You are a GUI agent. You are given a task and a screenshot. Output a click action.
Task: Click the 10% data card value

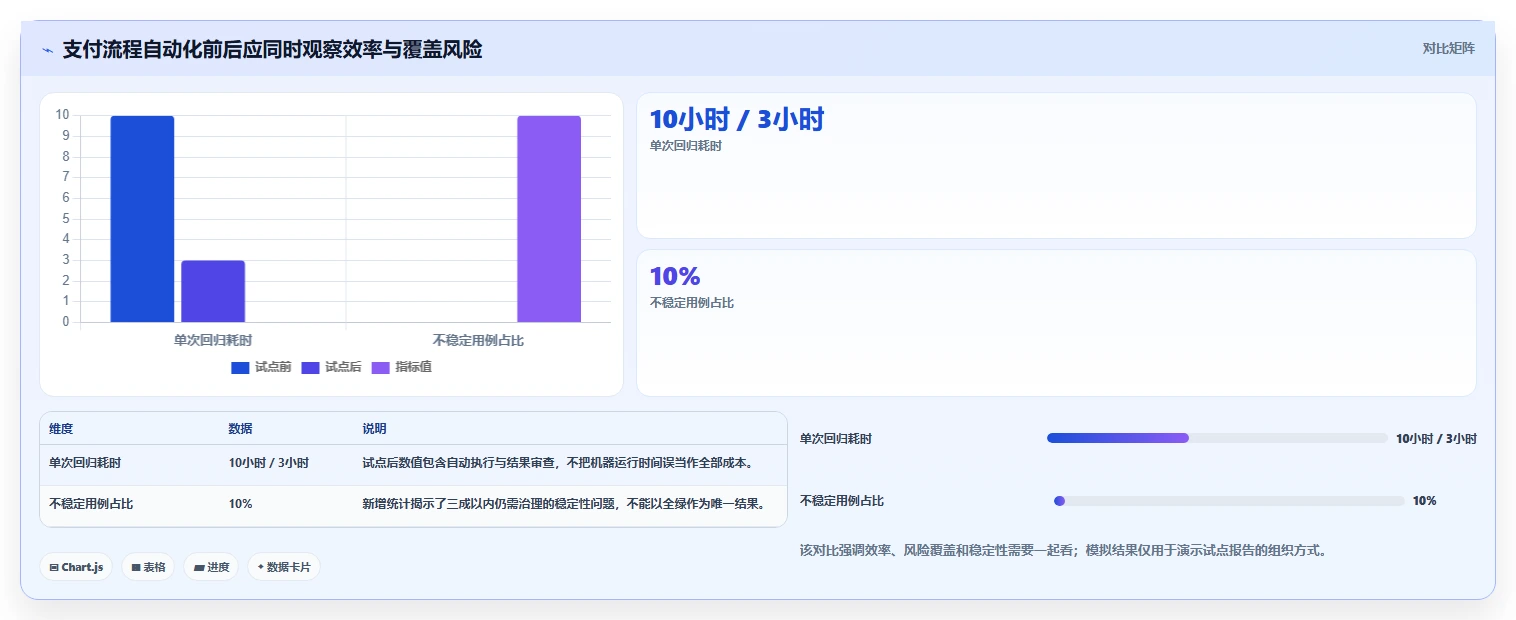pyautogui.click(x=675, y=276)
